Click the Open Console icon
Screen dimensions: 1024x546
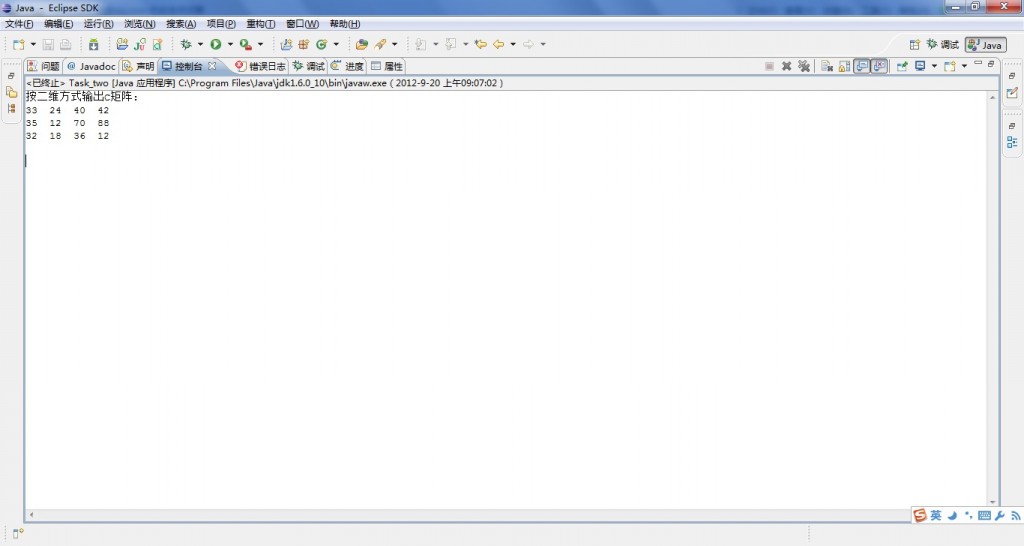pyautogui.click(x=950, y=66)
